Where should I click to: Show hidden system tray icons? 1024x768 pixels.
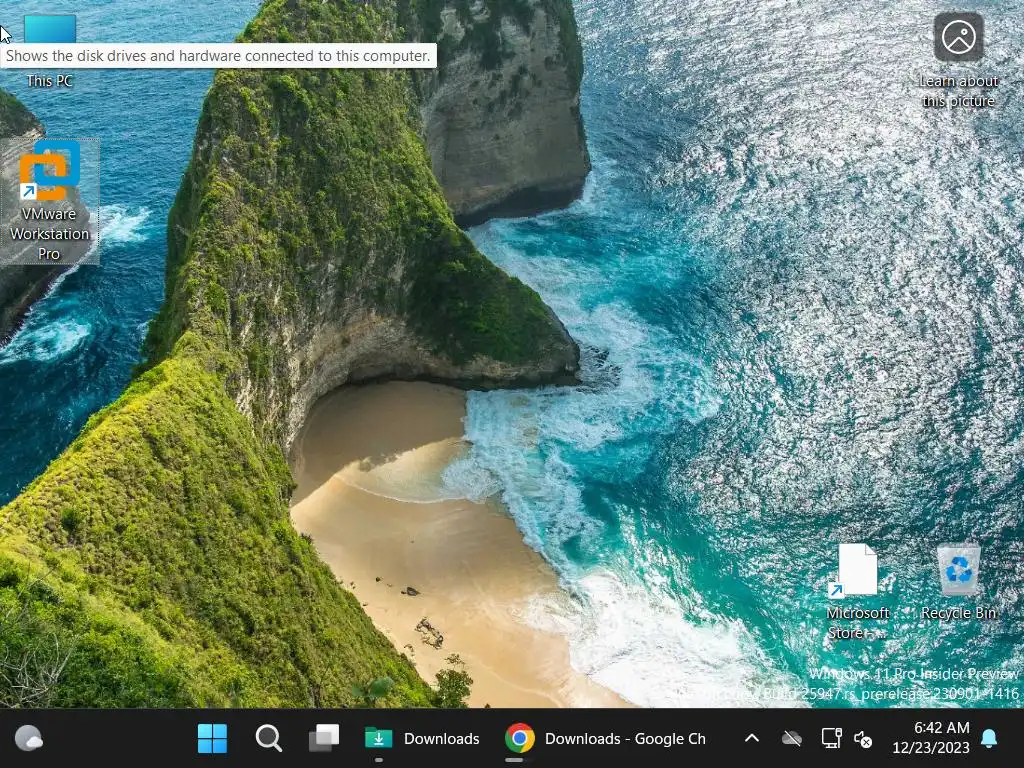point(752,739)
